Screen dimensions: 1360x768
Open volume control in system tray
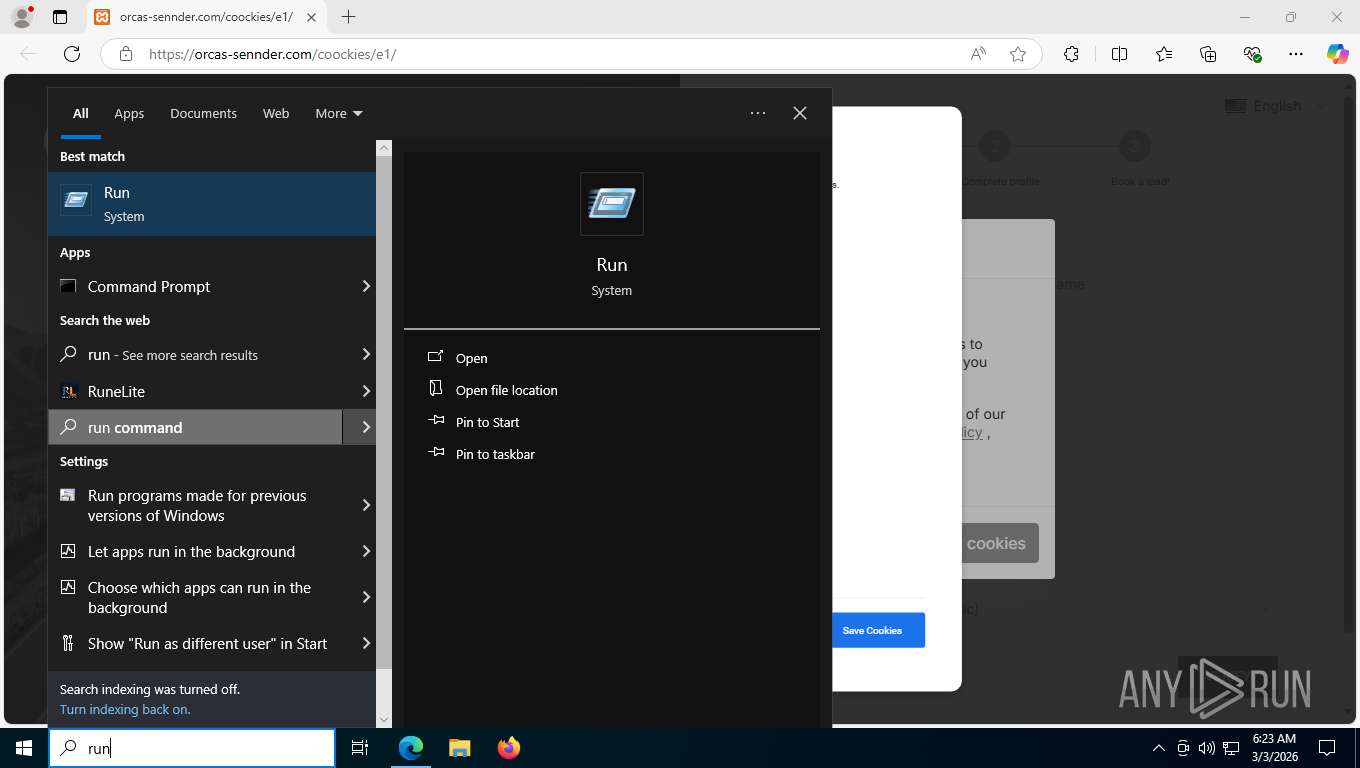1206,747
